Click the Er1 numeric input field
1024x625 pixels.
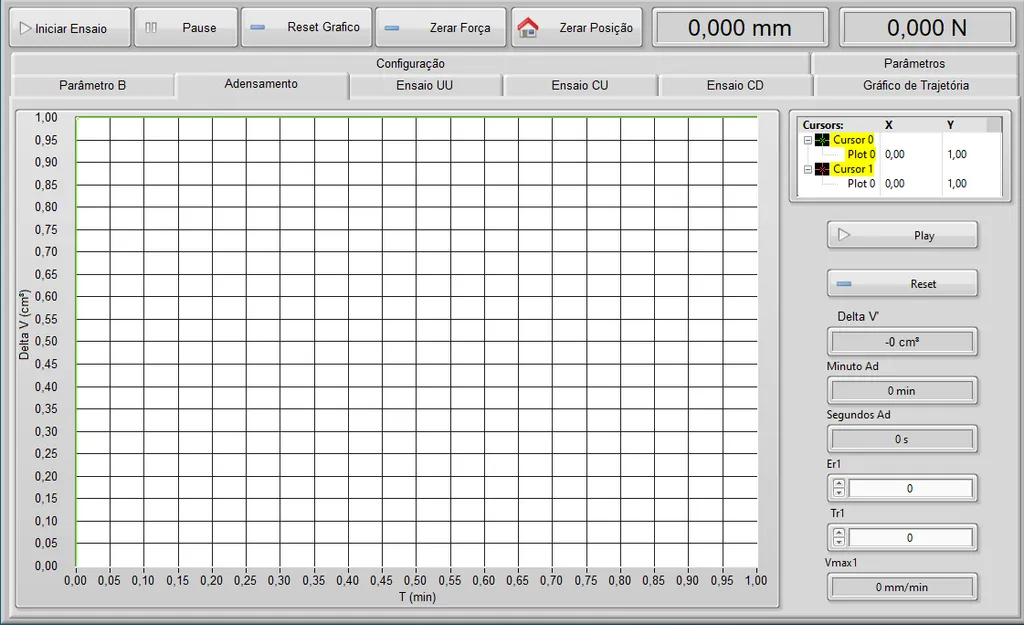pos(910,489)
